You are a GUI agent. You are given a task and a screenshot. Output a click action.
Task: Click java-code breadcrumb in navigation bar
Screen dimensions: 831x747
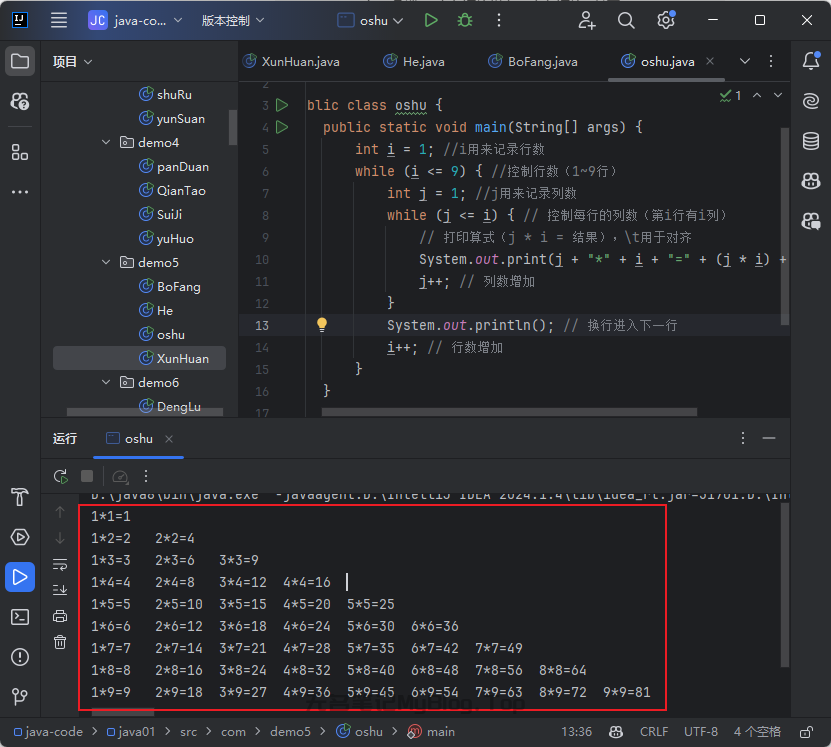[48, 732]
